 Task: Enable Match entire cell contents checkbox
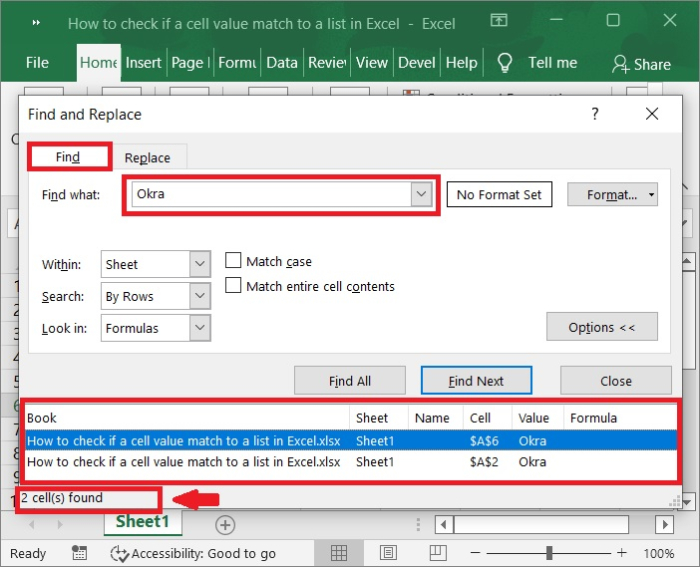click(233, 285)
